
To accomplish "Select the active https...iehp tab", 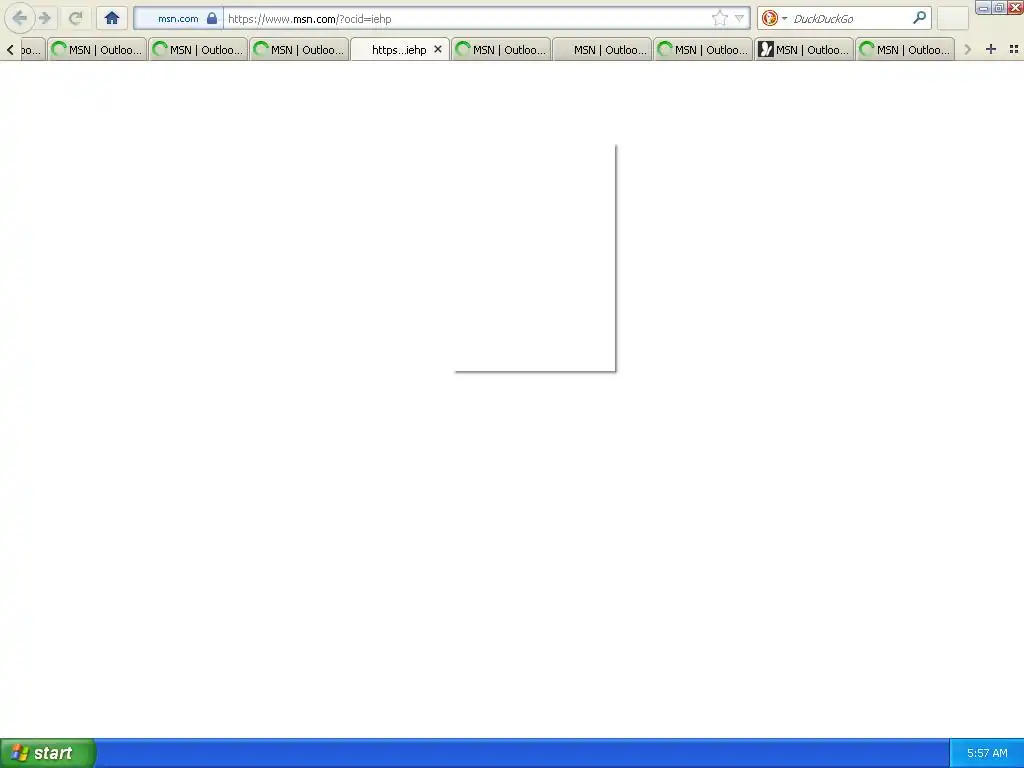I will coord(400,49).
